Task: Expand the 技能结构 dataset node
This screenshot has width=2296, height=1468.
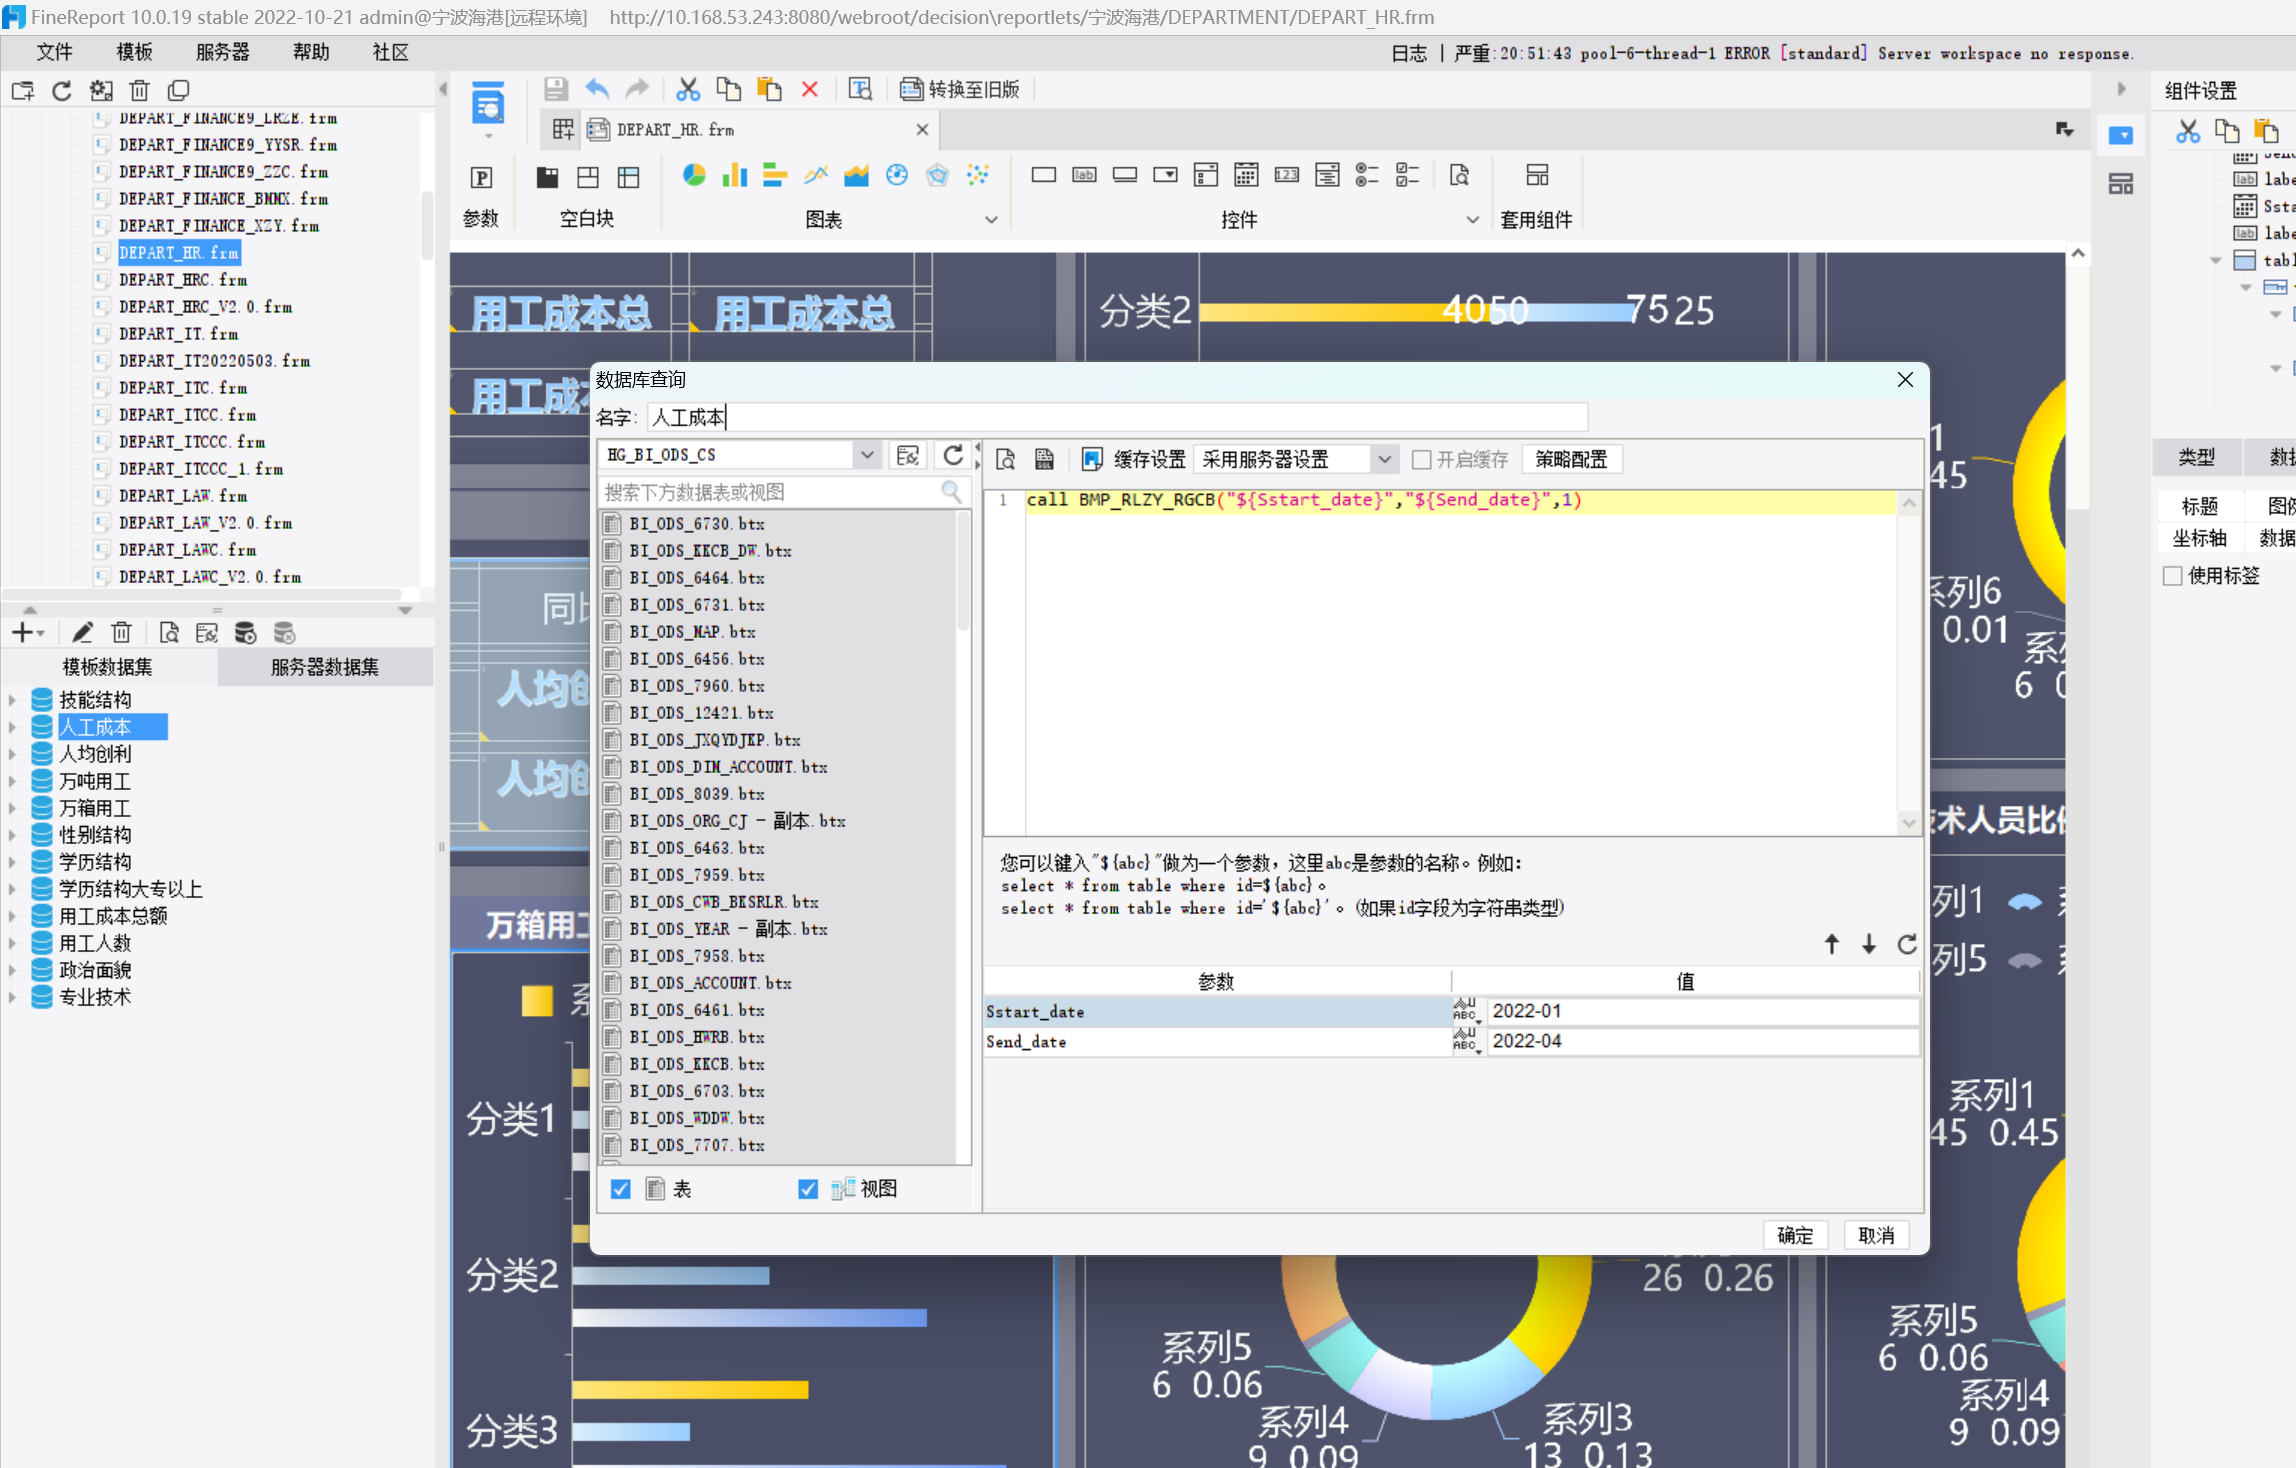Action: pos(12,700)
